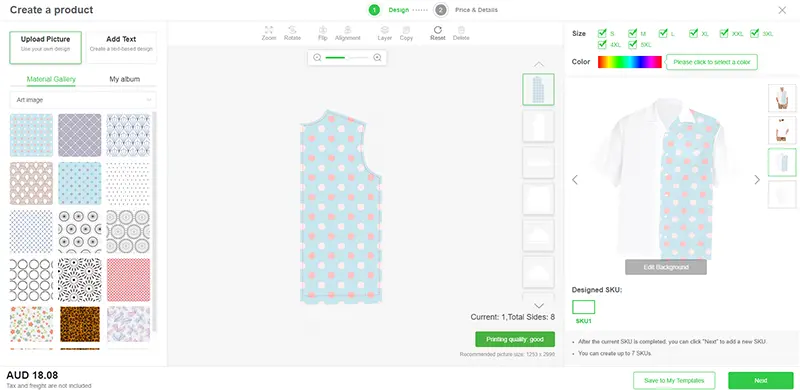Select the leopard print pattern thumbnail
Screen dimensions: 800x390
click(80, 324)
